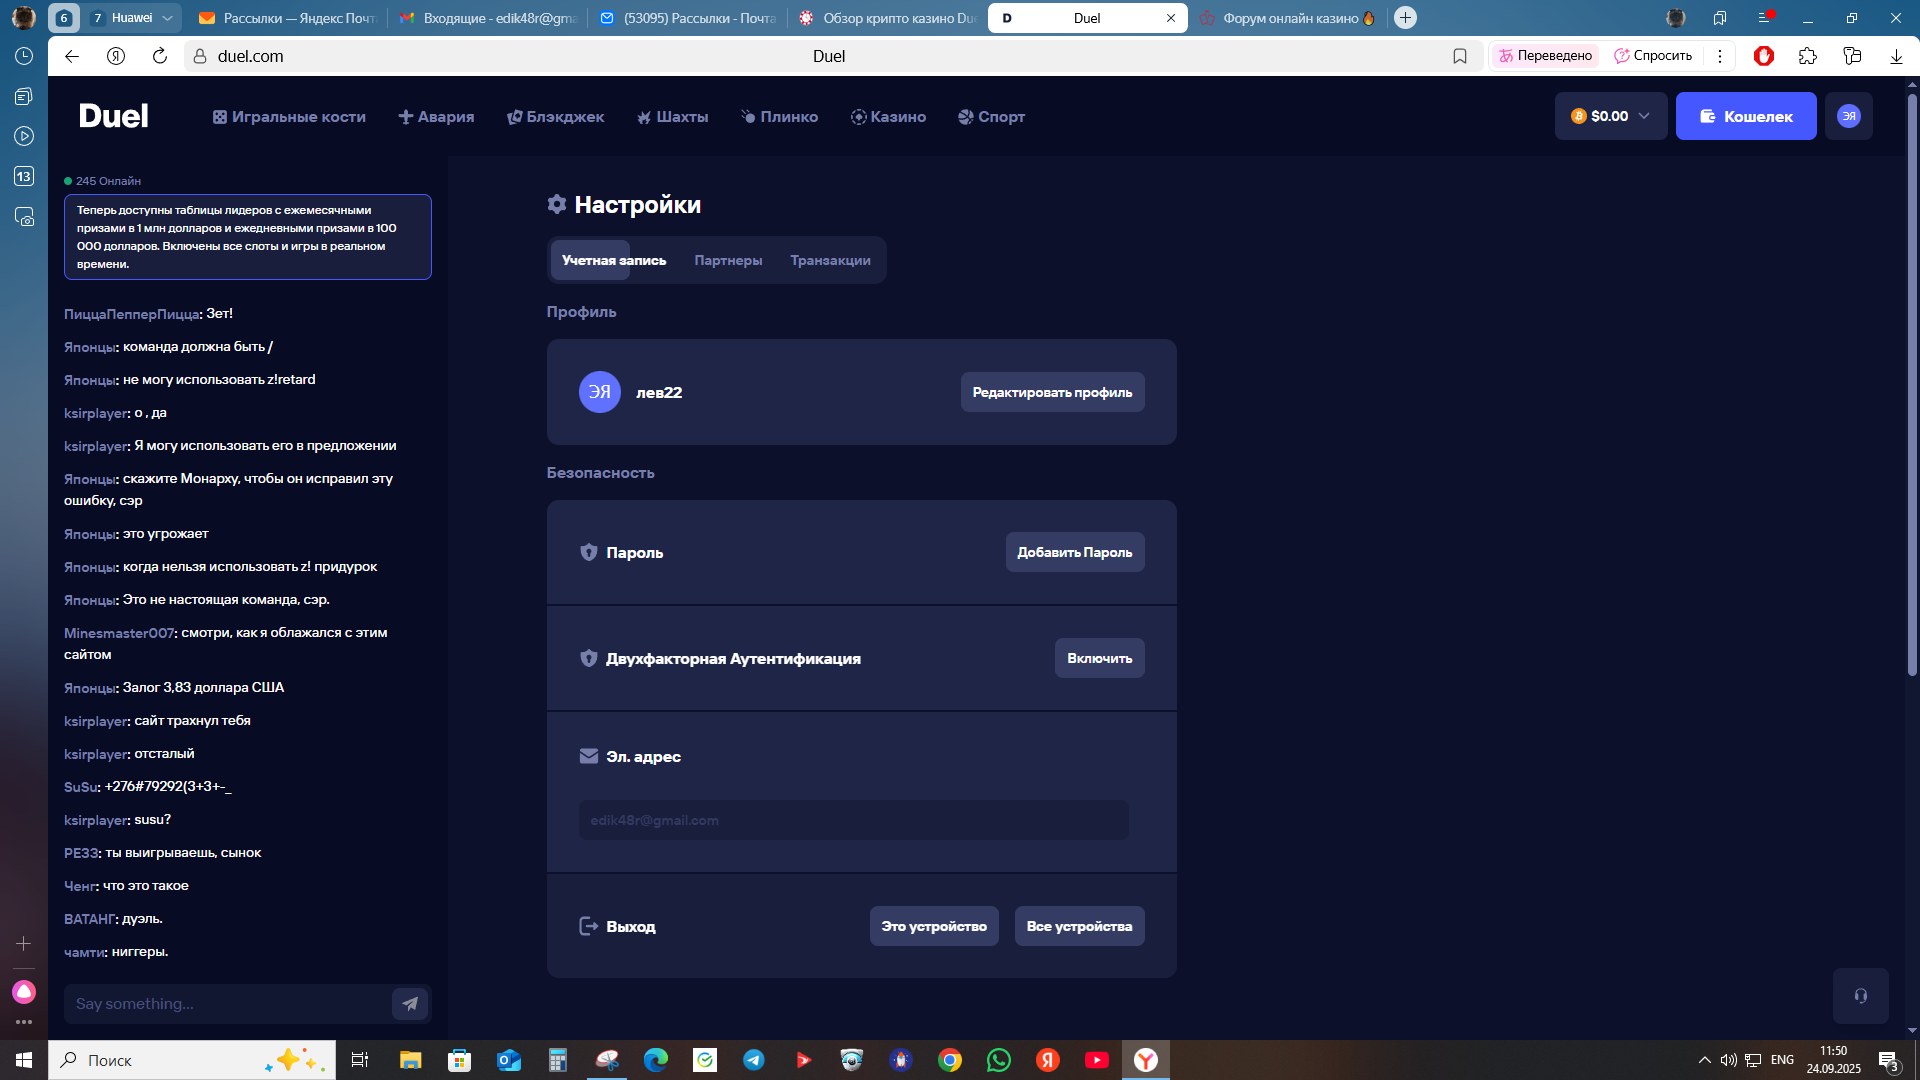Click Редактировать профиль button
This screenshot has width=1920, height=1080.
1052,392
